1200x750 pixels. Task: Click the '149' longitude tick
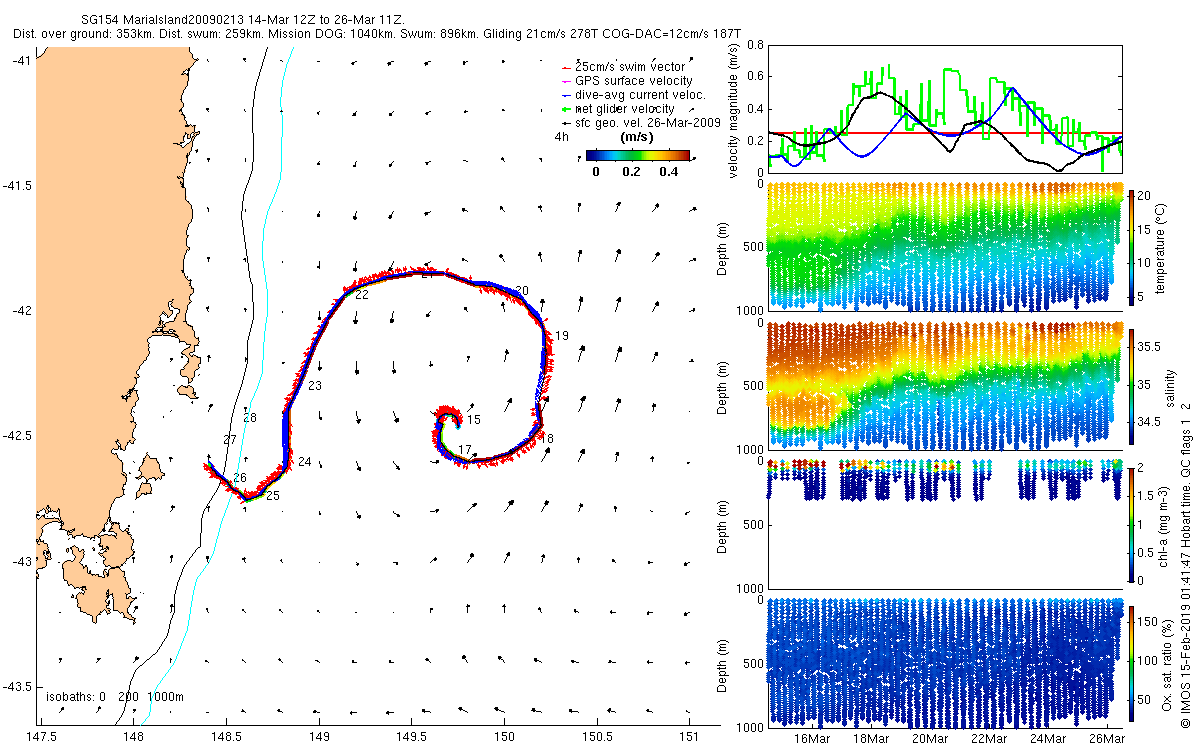pos(319,736)
